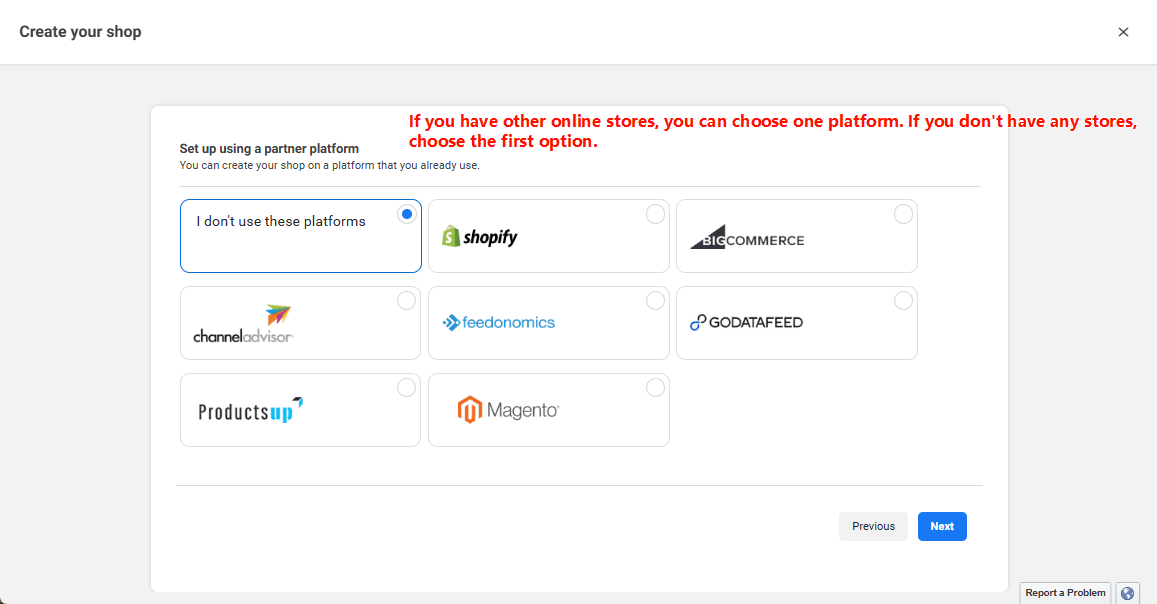
Task: Click the globe language icon
Action: [1128, 593]
